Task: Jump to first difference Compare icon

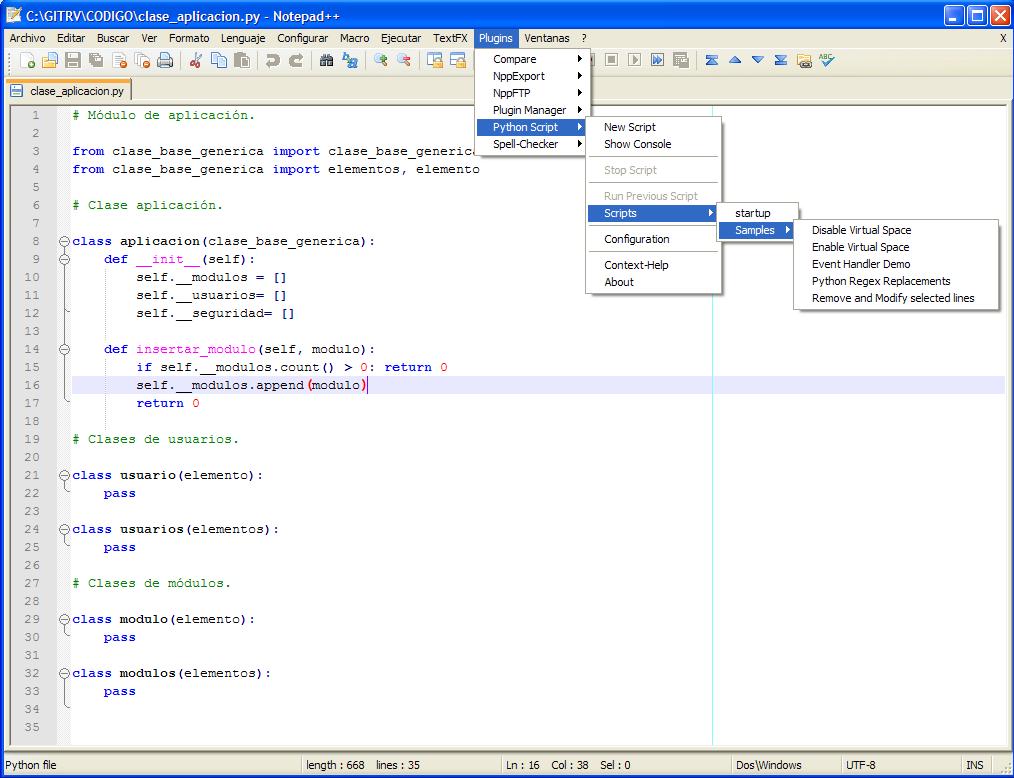Action: [x=711, y=60]
